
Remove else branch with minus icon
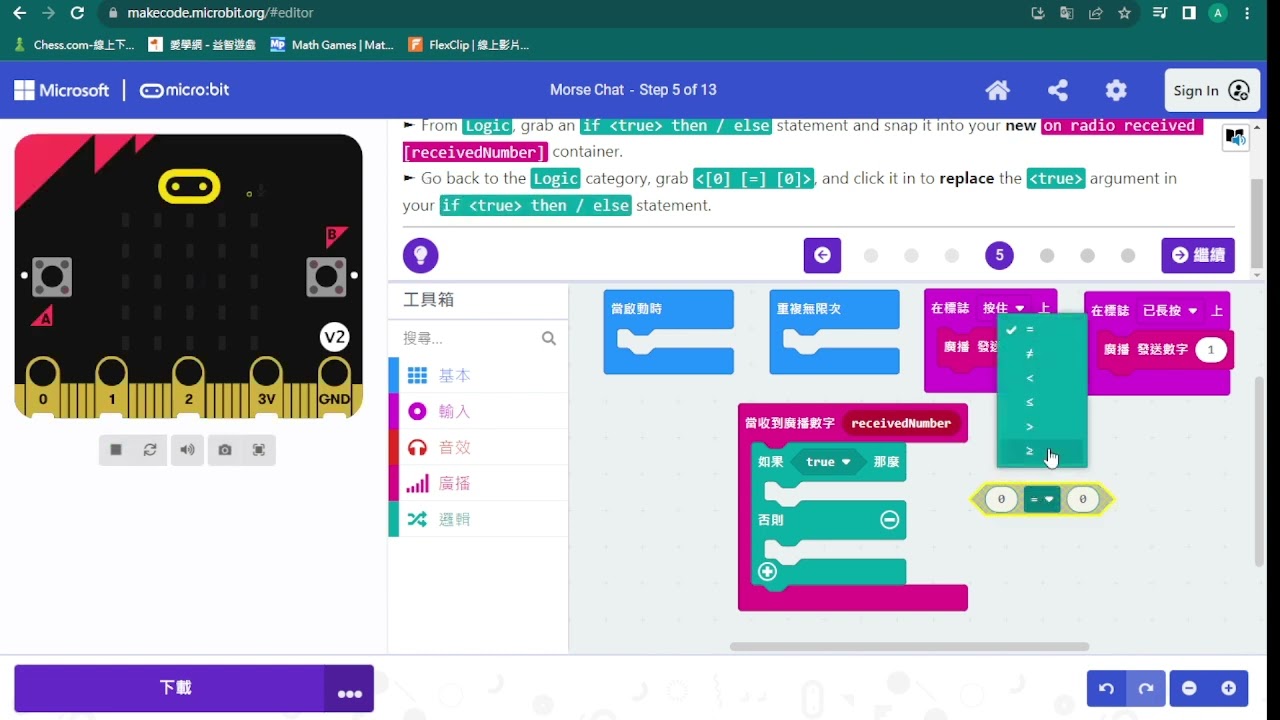889,520
